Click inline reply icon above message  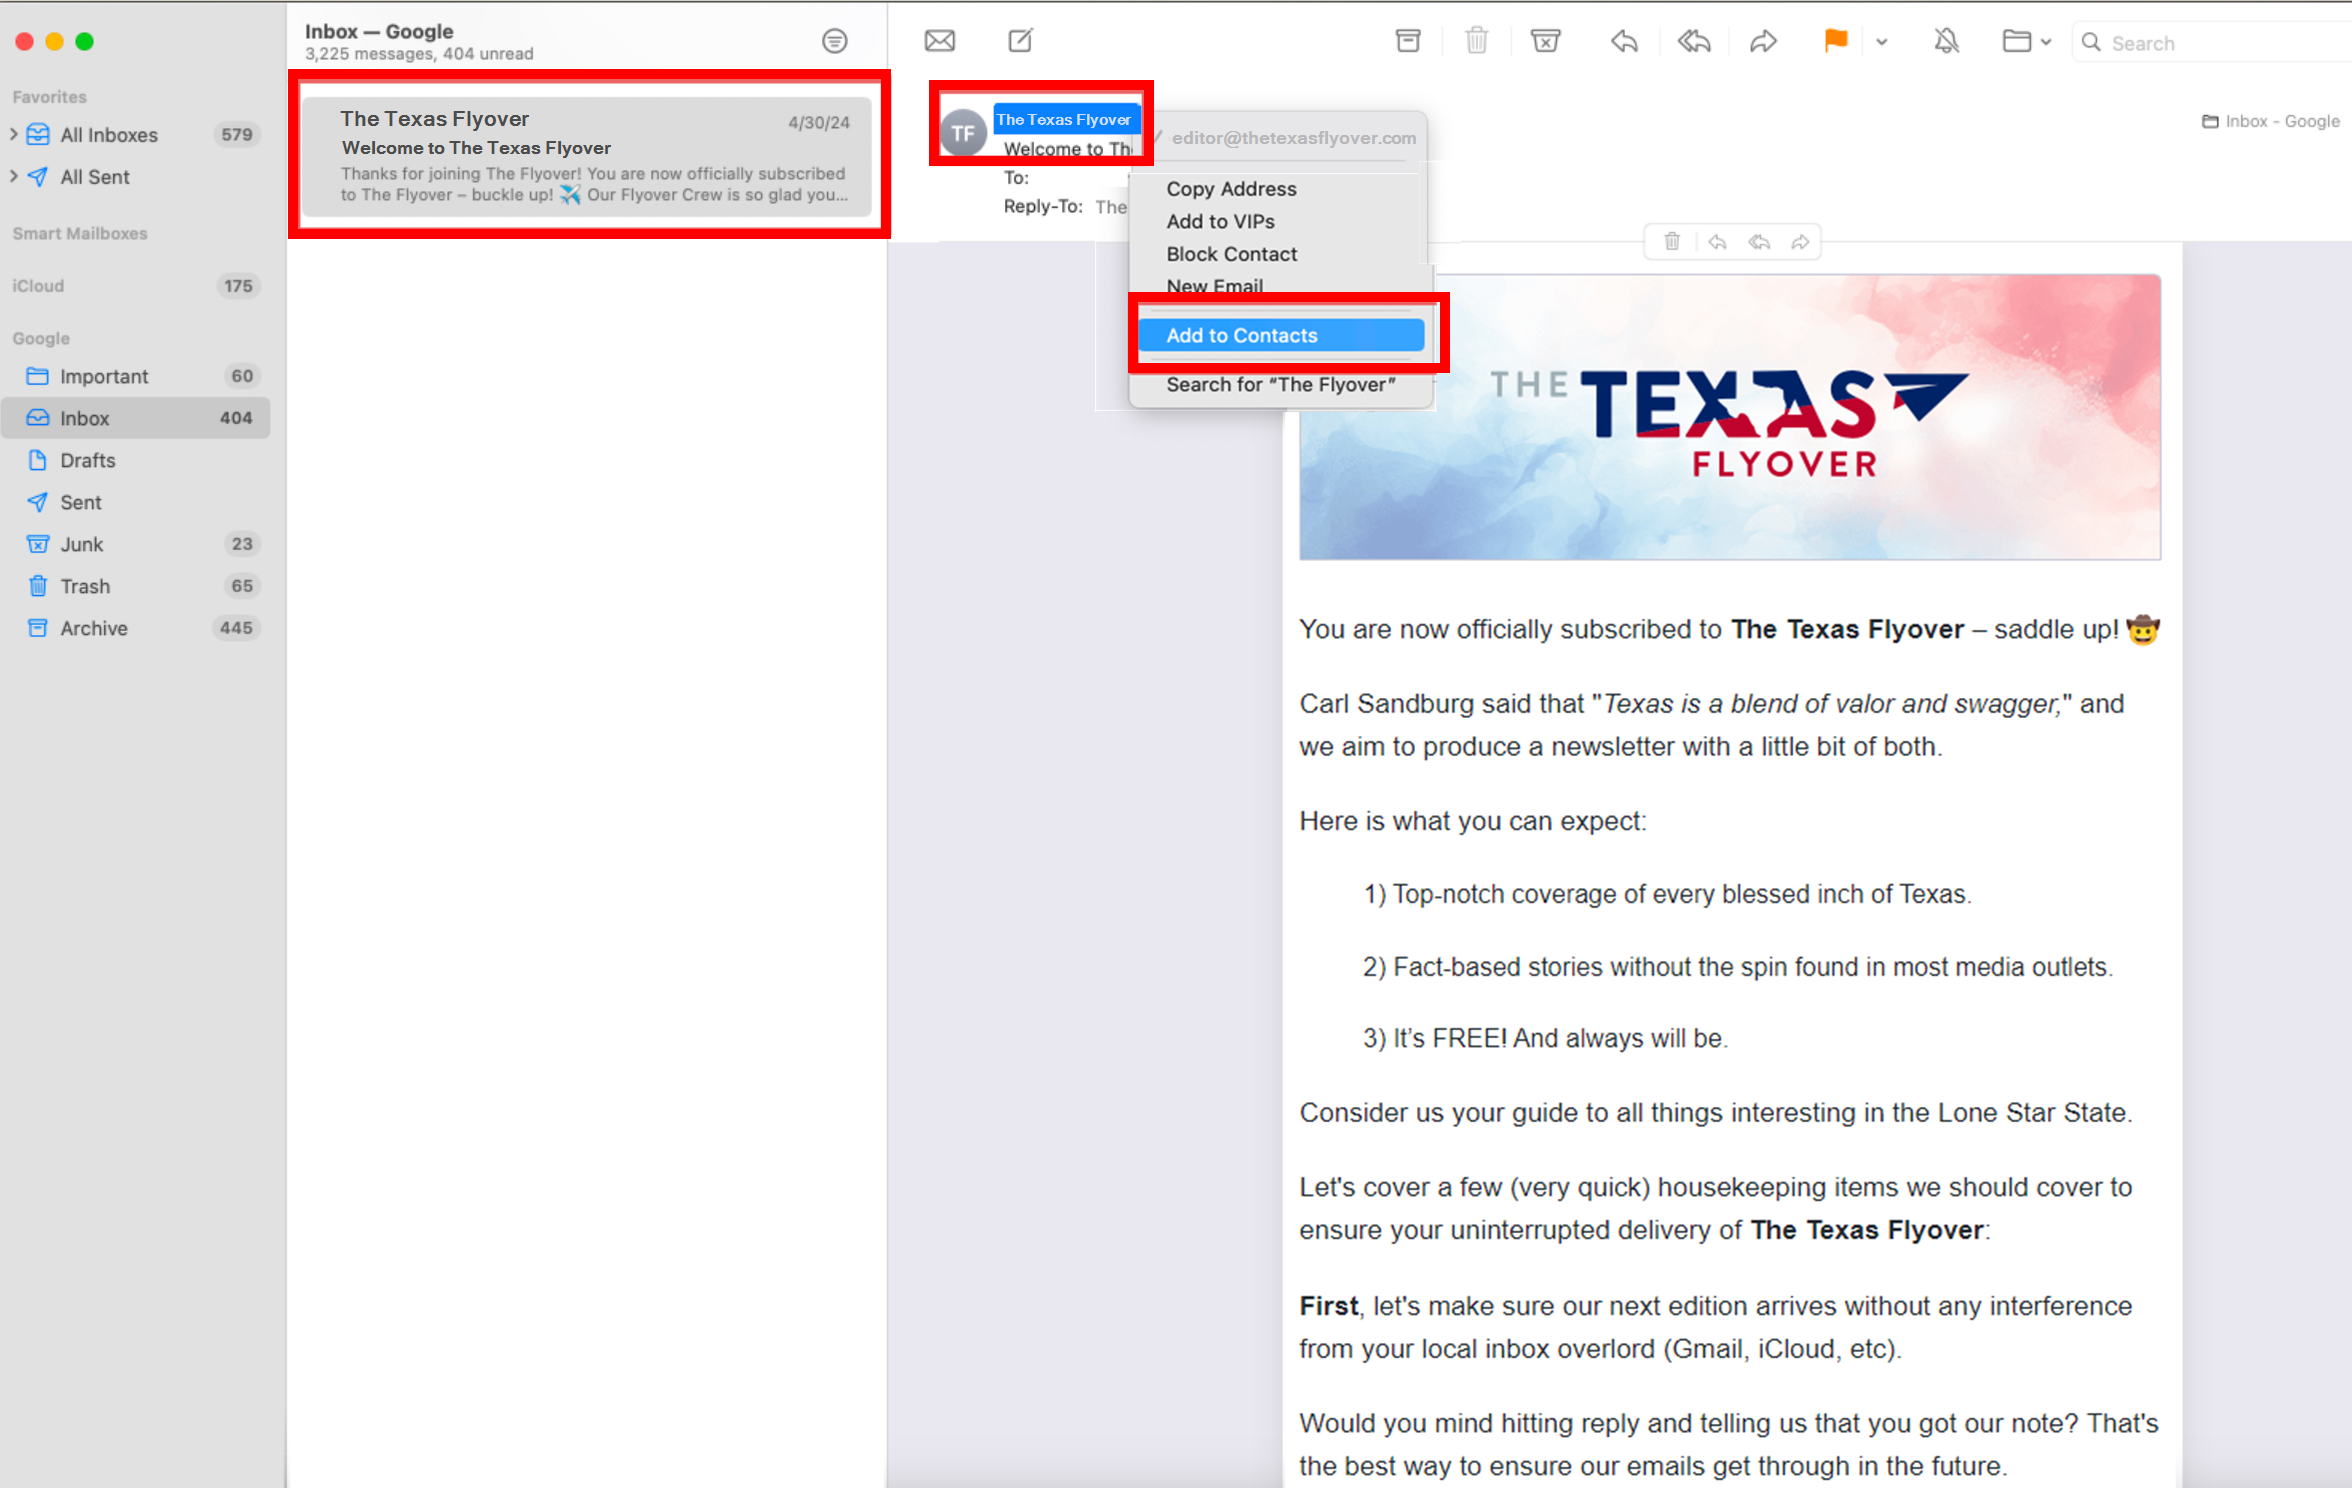click(x=1717, y=242)
